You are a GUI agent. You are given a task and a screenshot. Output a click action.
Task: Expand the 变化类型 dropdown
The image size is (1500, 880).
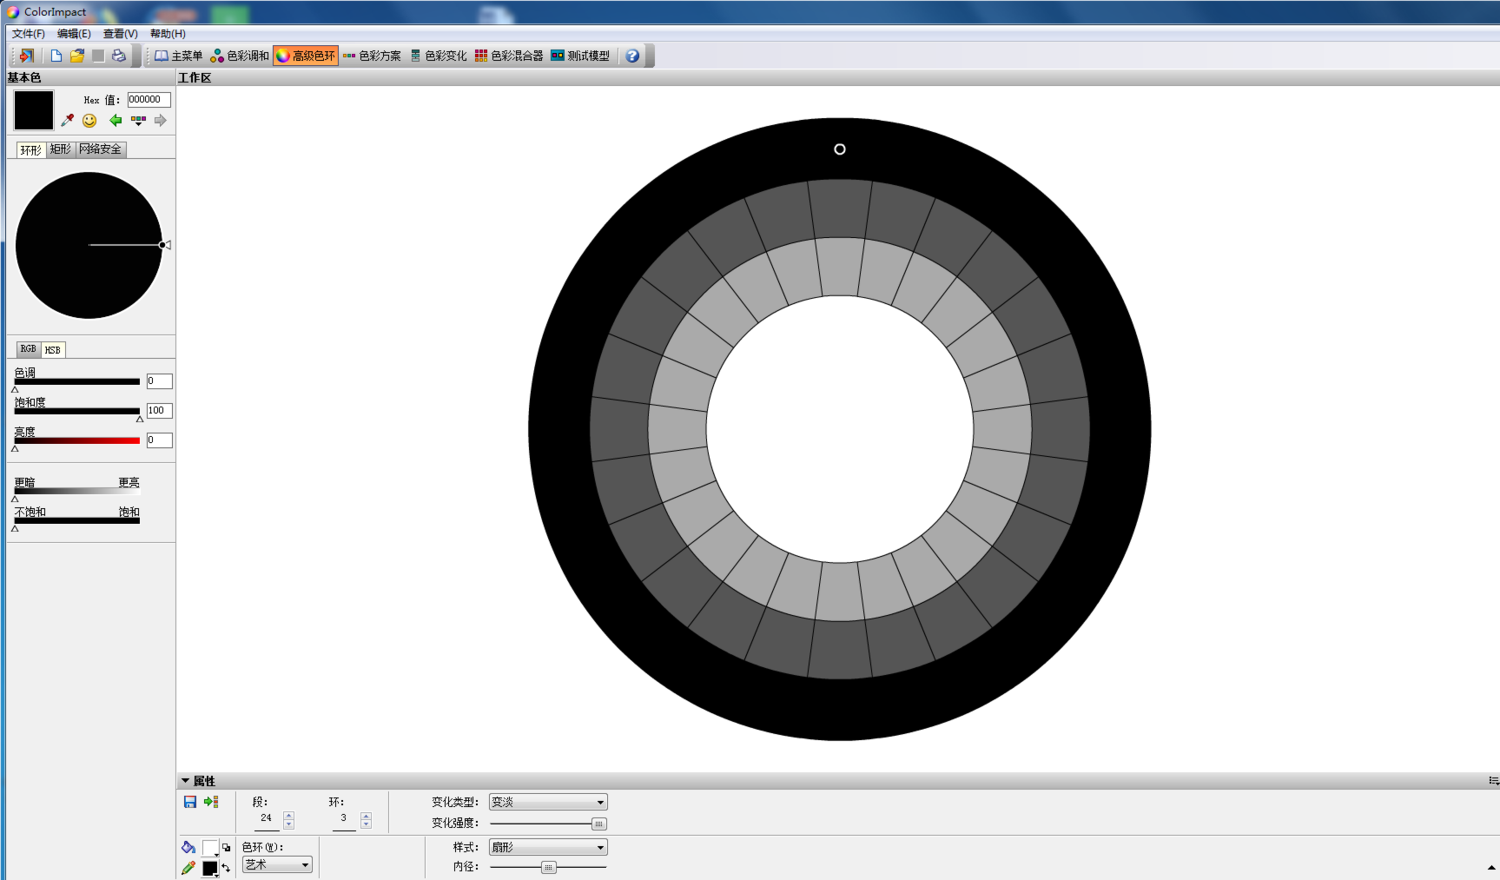[x=548, y=802]
